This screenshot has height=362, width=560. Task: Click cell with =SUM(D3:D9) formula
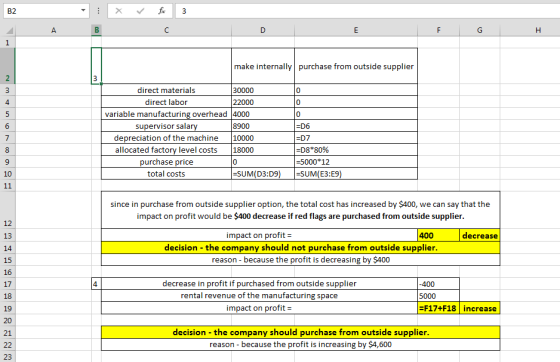pyautogui.click(x=263, y=174)
